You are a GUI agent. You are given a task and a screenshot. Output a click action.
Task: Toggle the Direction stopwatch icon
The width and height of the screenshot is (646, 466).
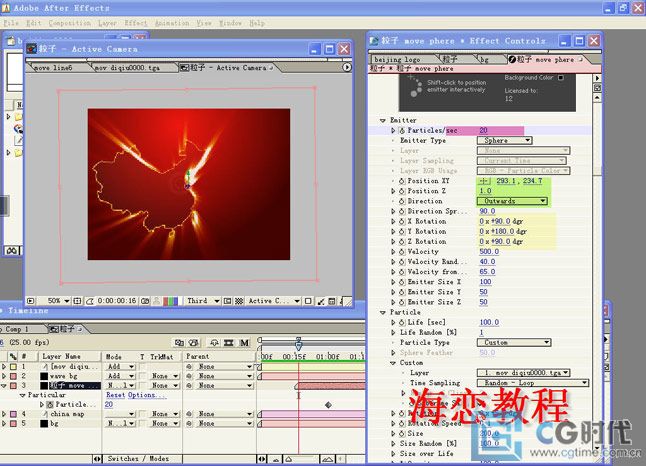[x=402, y=201]
